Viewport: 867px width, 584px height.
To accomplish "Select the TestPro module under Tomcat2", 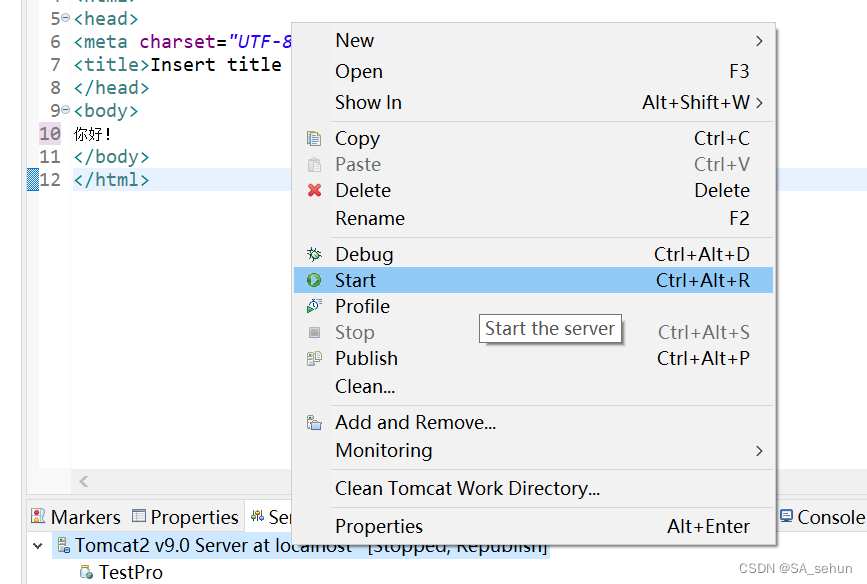I will click(x=130, y=573).
